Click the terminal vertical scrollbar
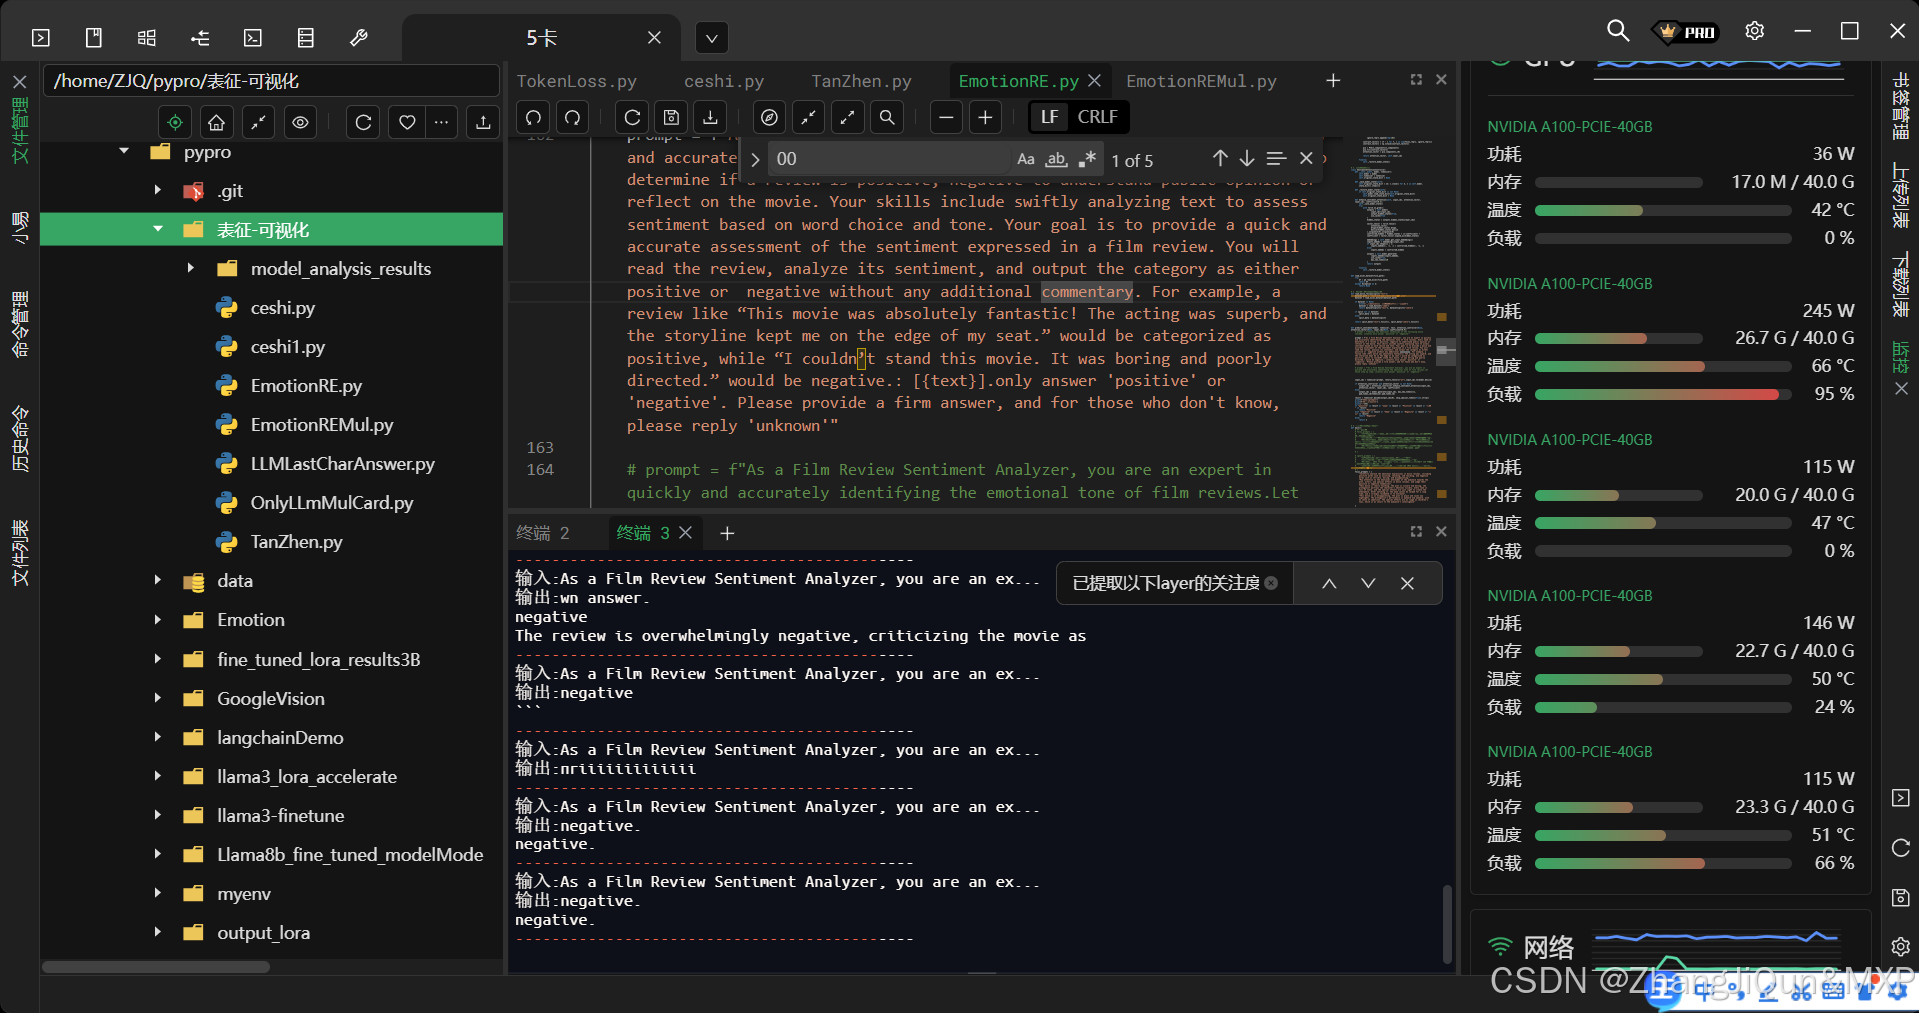The width and height of the screenshot is (1919, 1013). [x=1446, y=922]
